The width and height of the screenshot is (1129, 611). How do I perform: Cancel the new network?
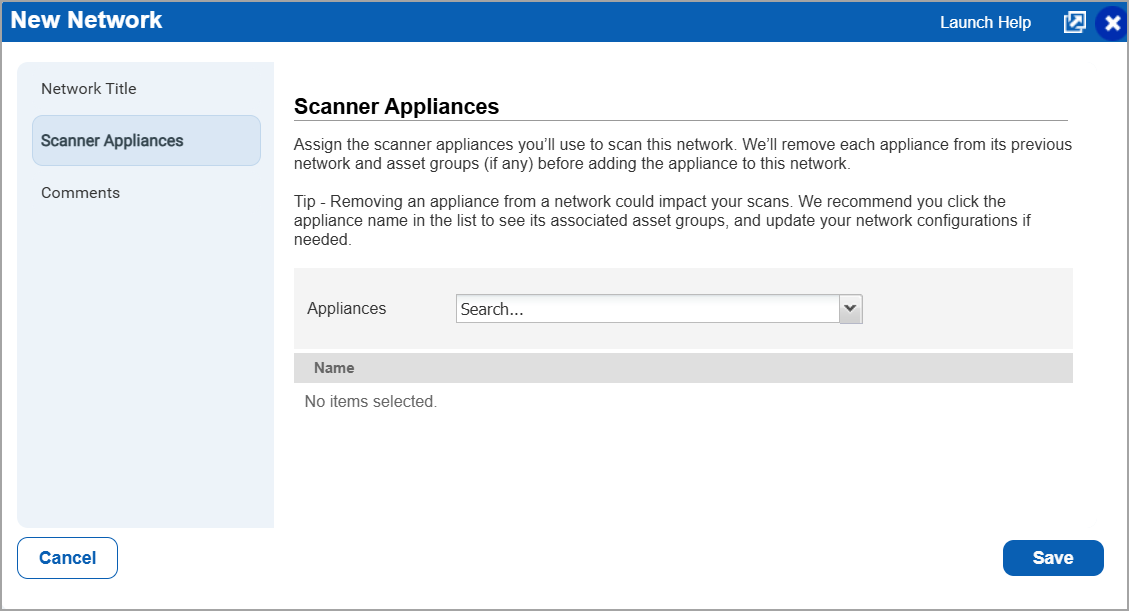point(68,558)
